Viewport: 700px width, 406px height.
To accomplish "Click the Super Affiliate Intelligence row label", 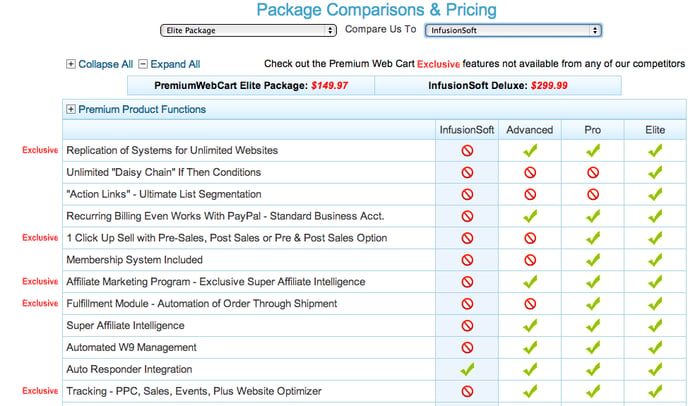I will [x=125, y=326].
